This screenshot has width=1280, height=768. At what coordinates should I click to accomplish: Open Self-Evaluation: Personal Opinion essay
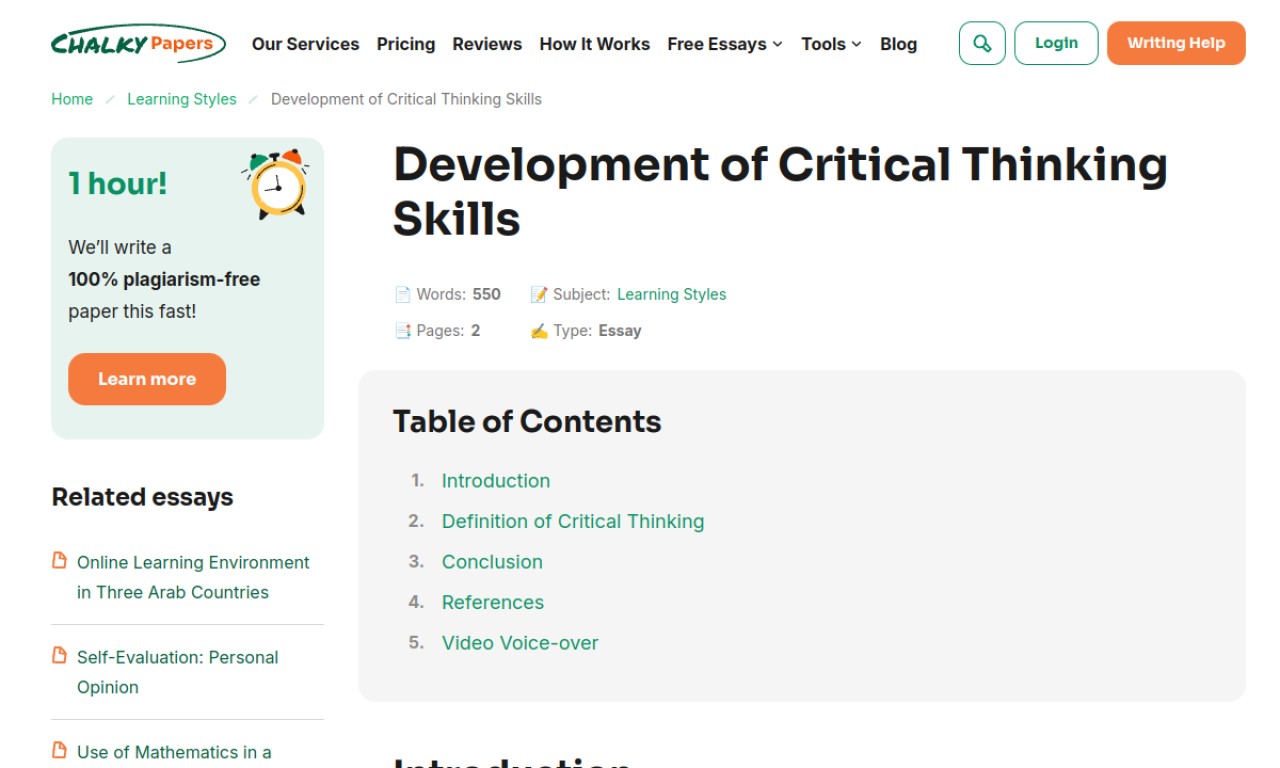(178, 672)
